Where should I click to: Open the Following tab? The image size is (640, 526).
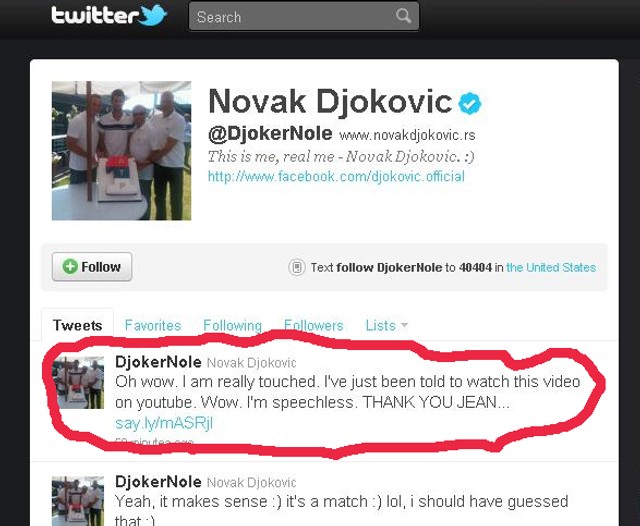tap(232, 325)
